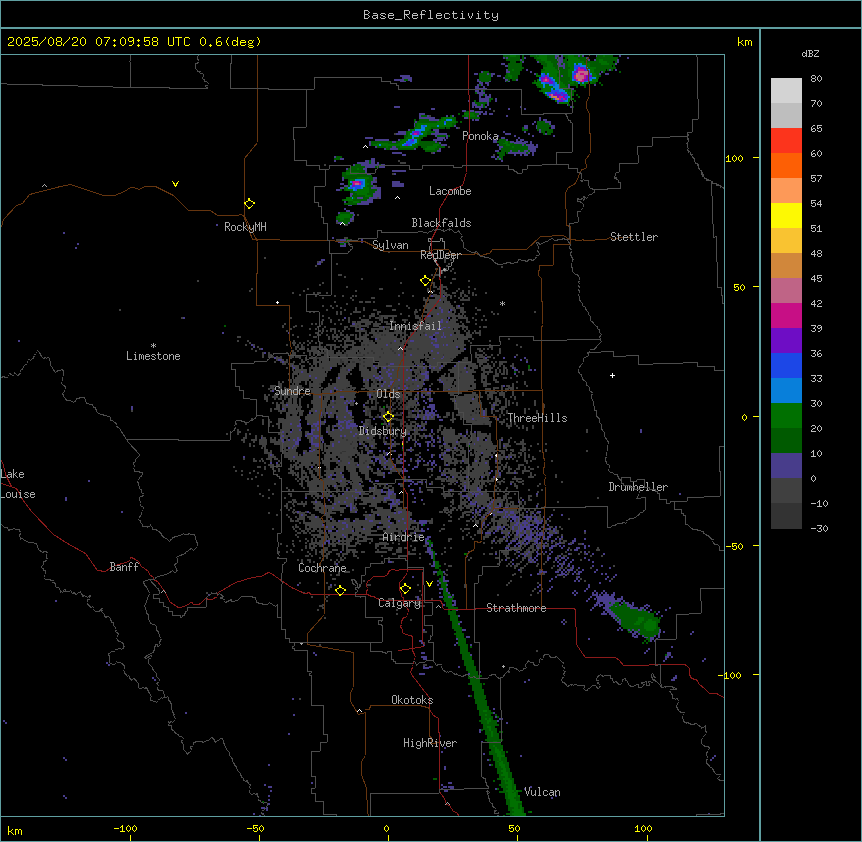Click the Base_Reflectivity title
862x842 pixels.
point(431,15)
